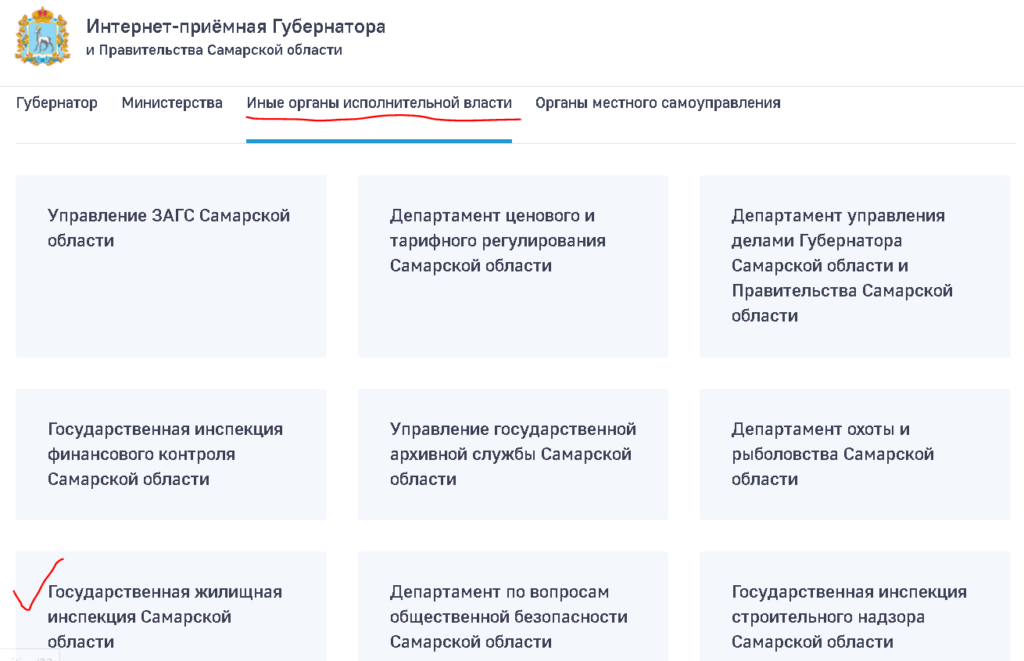1024x661 pixels.
Task: Click the Samara region coat of arms logo
Action: click(x=42, y=37)
